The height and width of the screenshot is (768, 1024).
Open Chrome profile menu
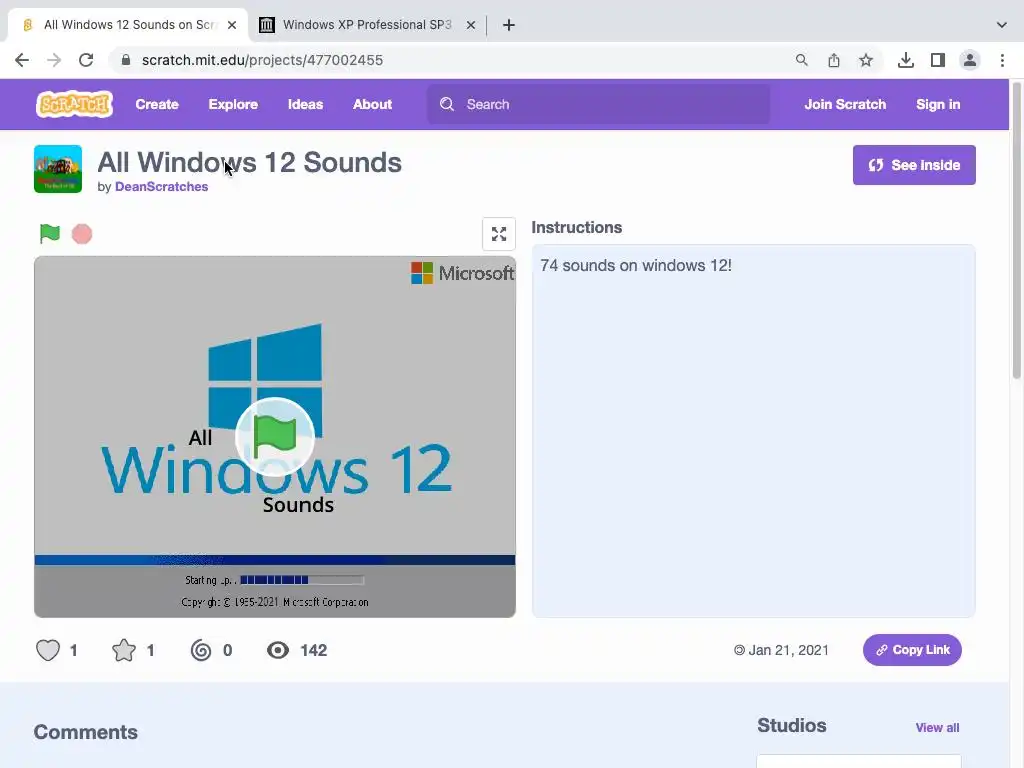970,60
